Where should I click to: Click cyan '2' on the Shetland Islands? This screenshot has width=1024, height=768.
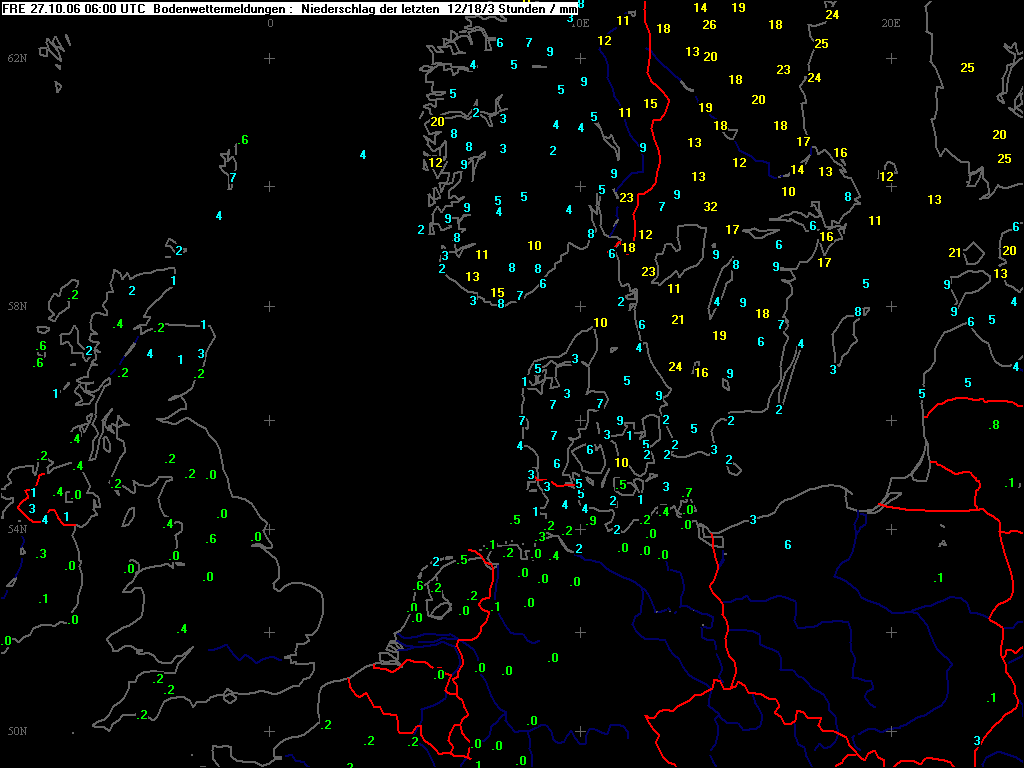[179, 251]
